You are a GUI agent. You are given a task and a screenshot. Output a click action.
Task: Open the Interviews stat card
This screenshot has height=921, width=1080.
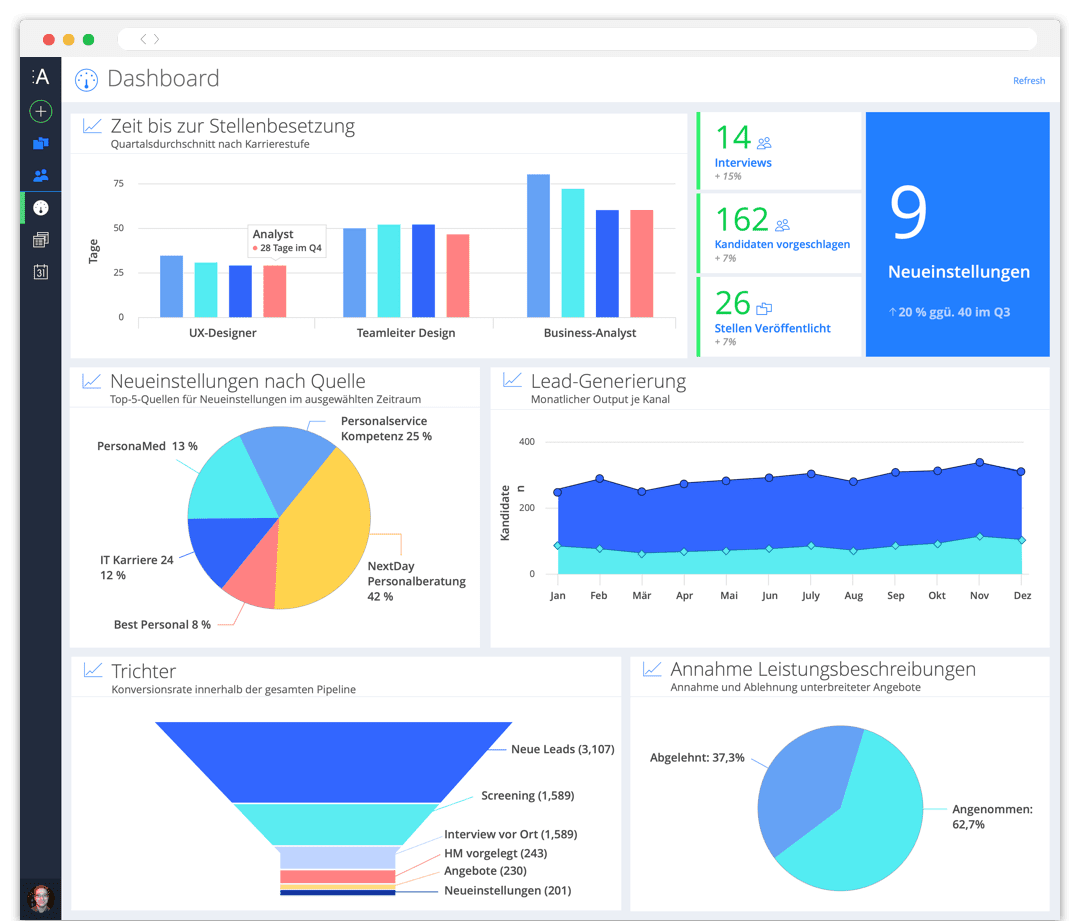coord(779,151)
